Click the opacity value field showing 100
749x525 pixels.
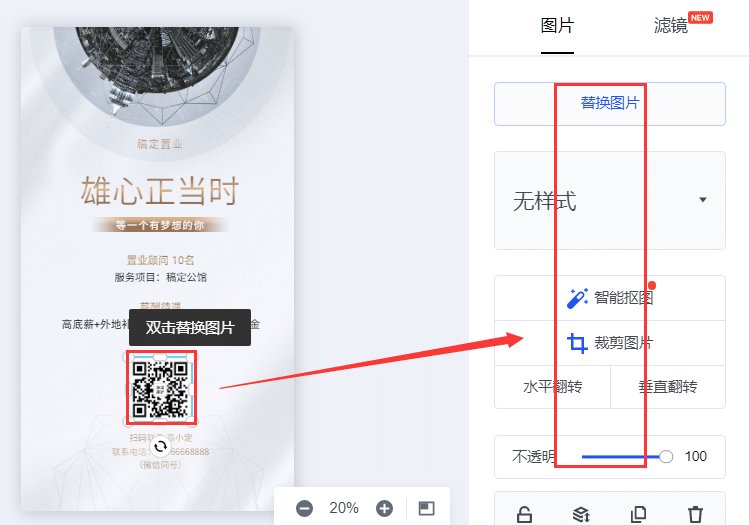(x=696, y=457)
